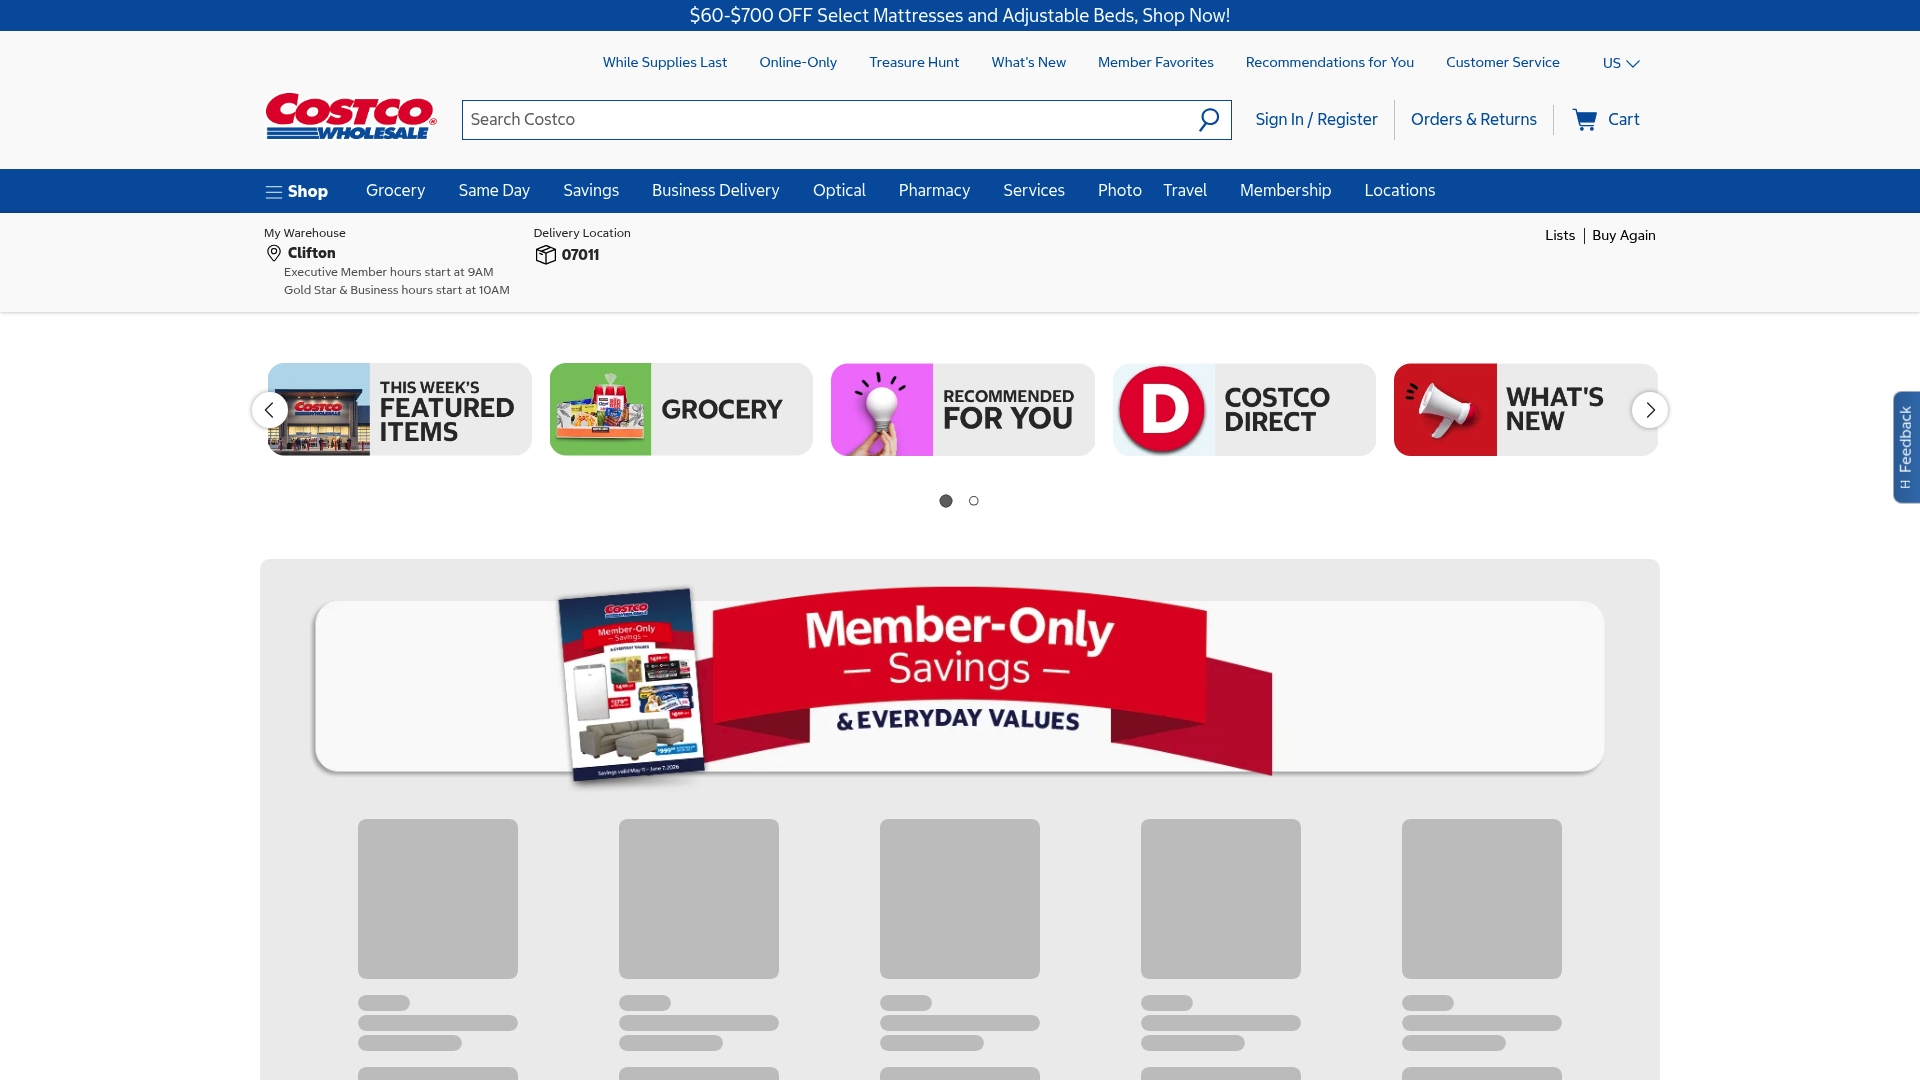The height and width of the screenshot is (1080, 1920).
Task: Open Recommendations for You link
Action: pyautogui.click(x=1330, y=62)
